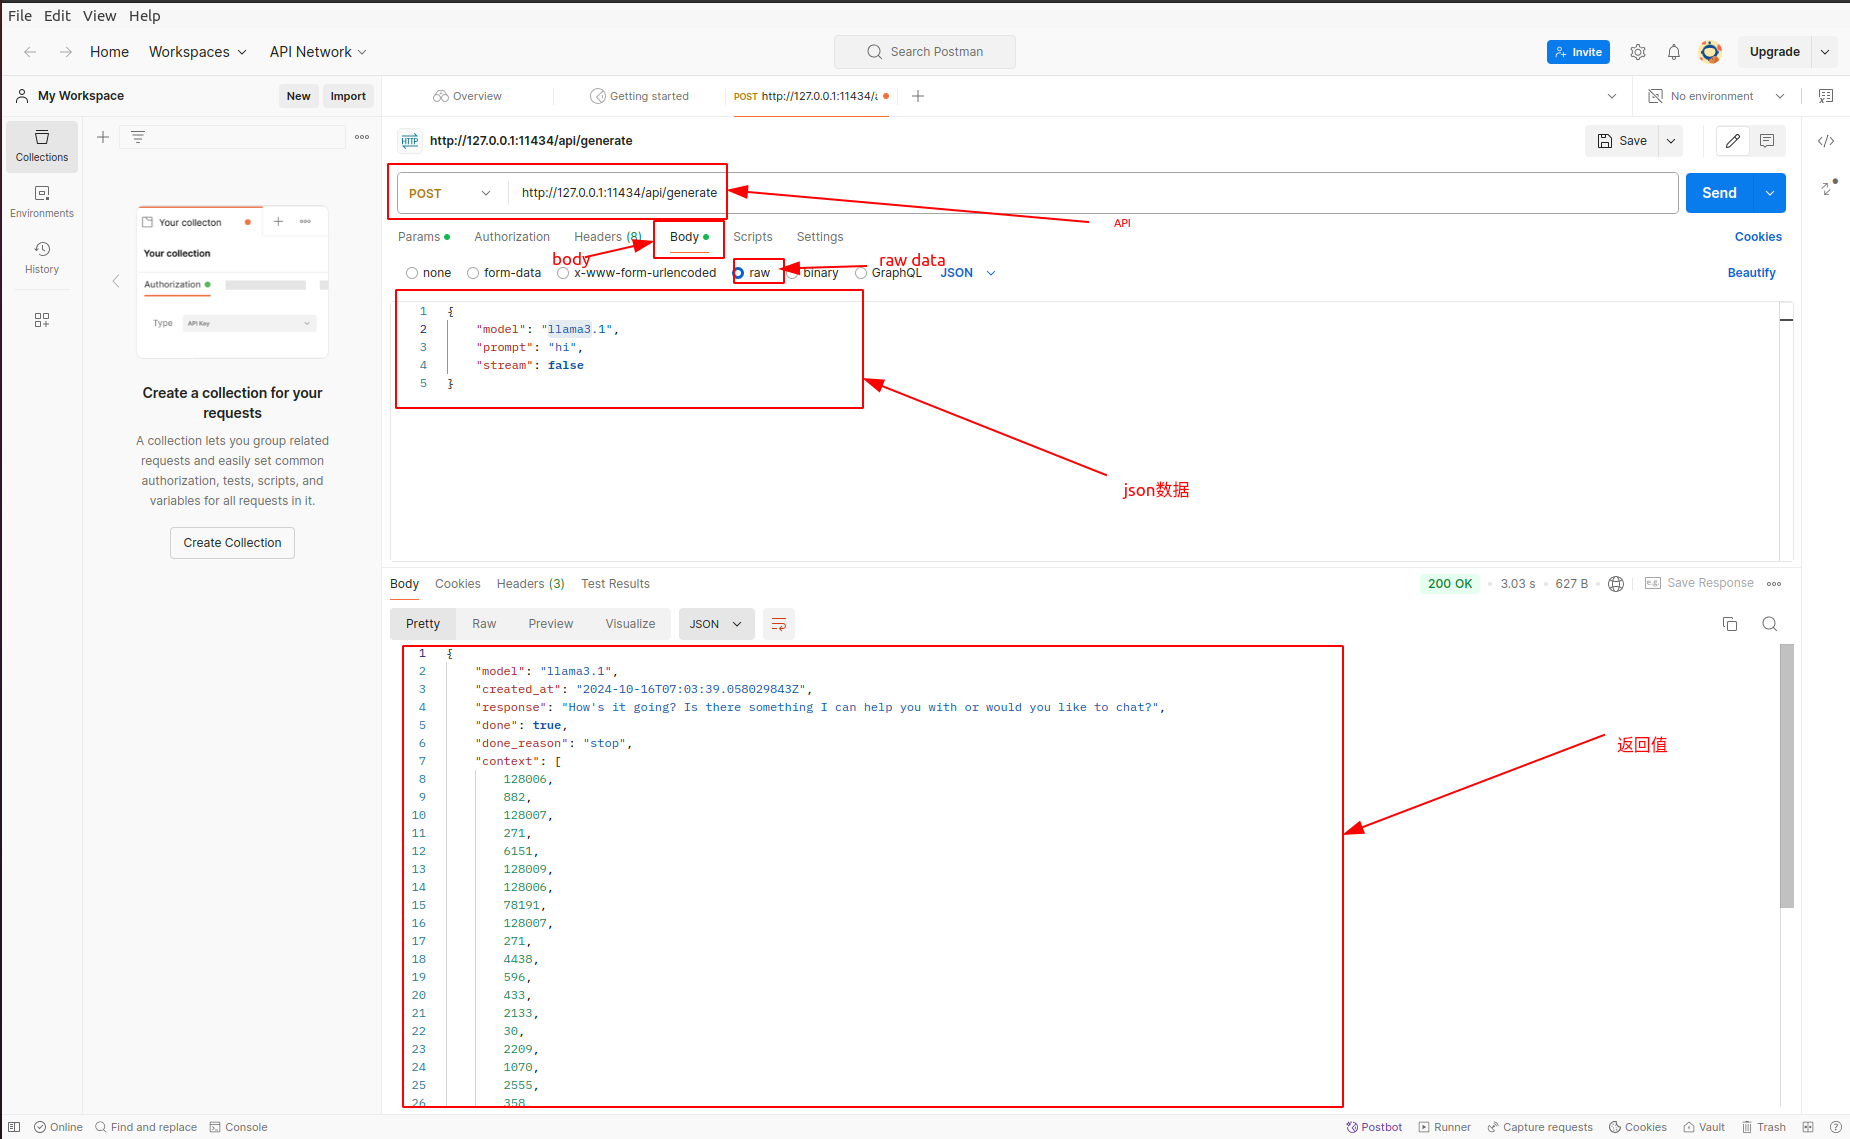Open the tab list chevron dropdown
This screenshot has height=1139, width=1850.
(x=1612, y=96)
